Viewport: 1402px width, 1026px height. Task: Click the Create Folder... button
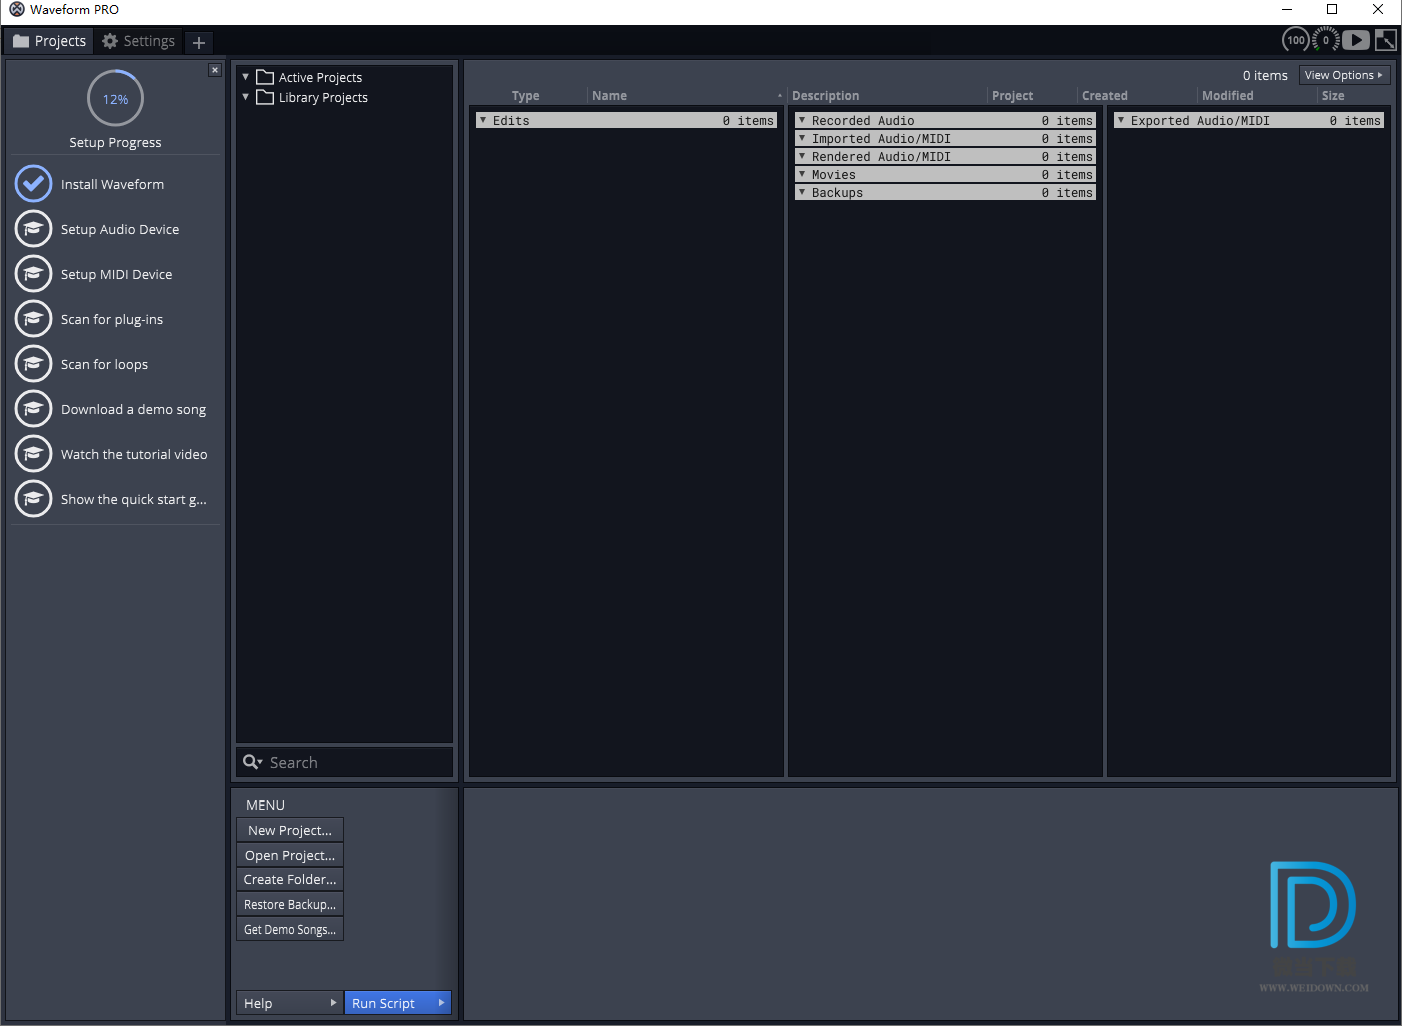[290, 879]
